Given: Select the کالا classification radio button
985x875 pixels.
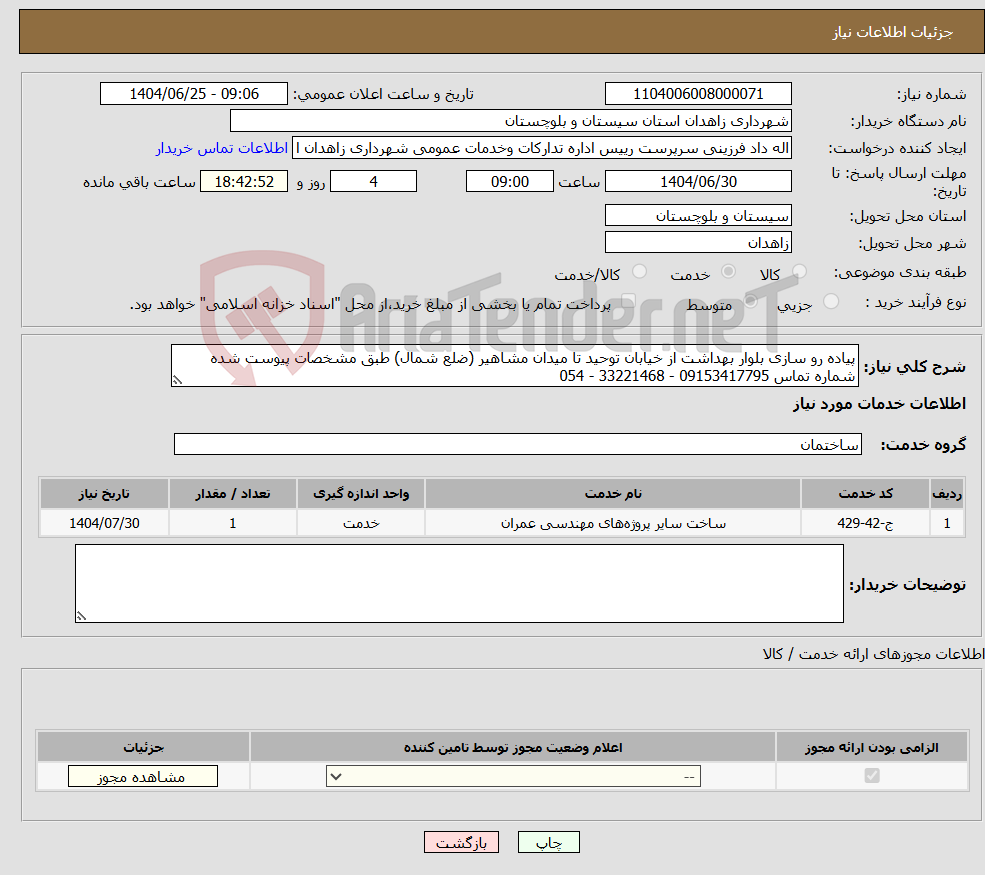Looking at the screenshot, I should (797, 271).
